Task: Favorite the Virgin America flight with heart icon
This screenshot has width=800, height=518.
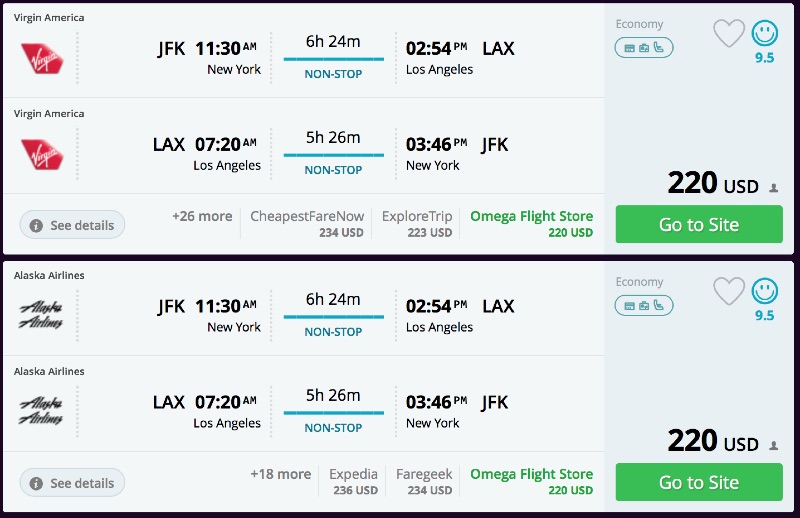Action: click(729, 33)
